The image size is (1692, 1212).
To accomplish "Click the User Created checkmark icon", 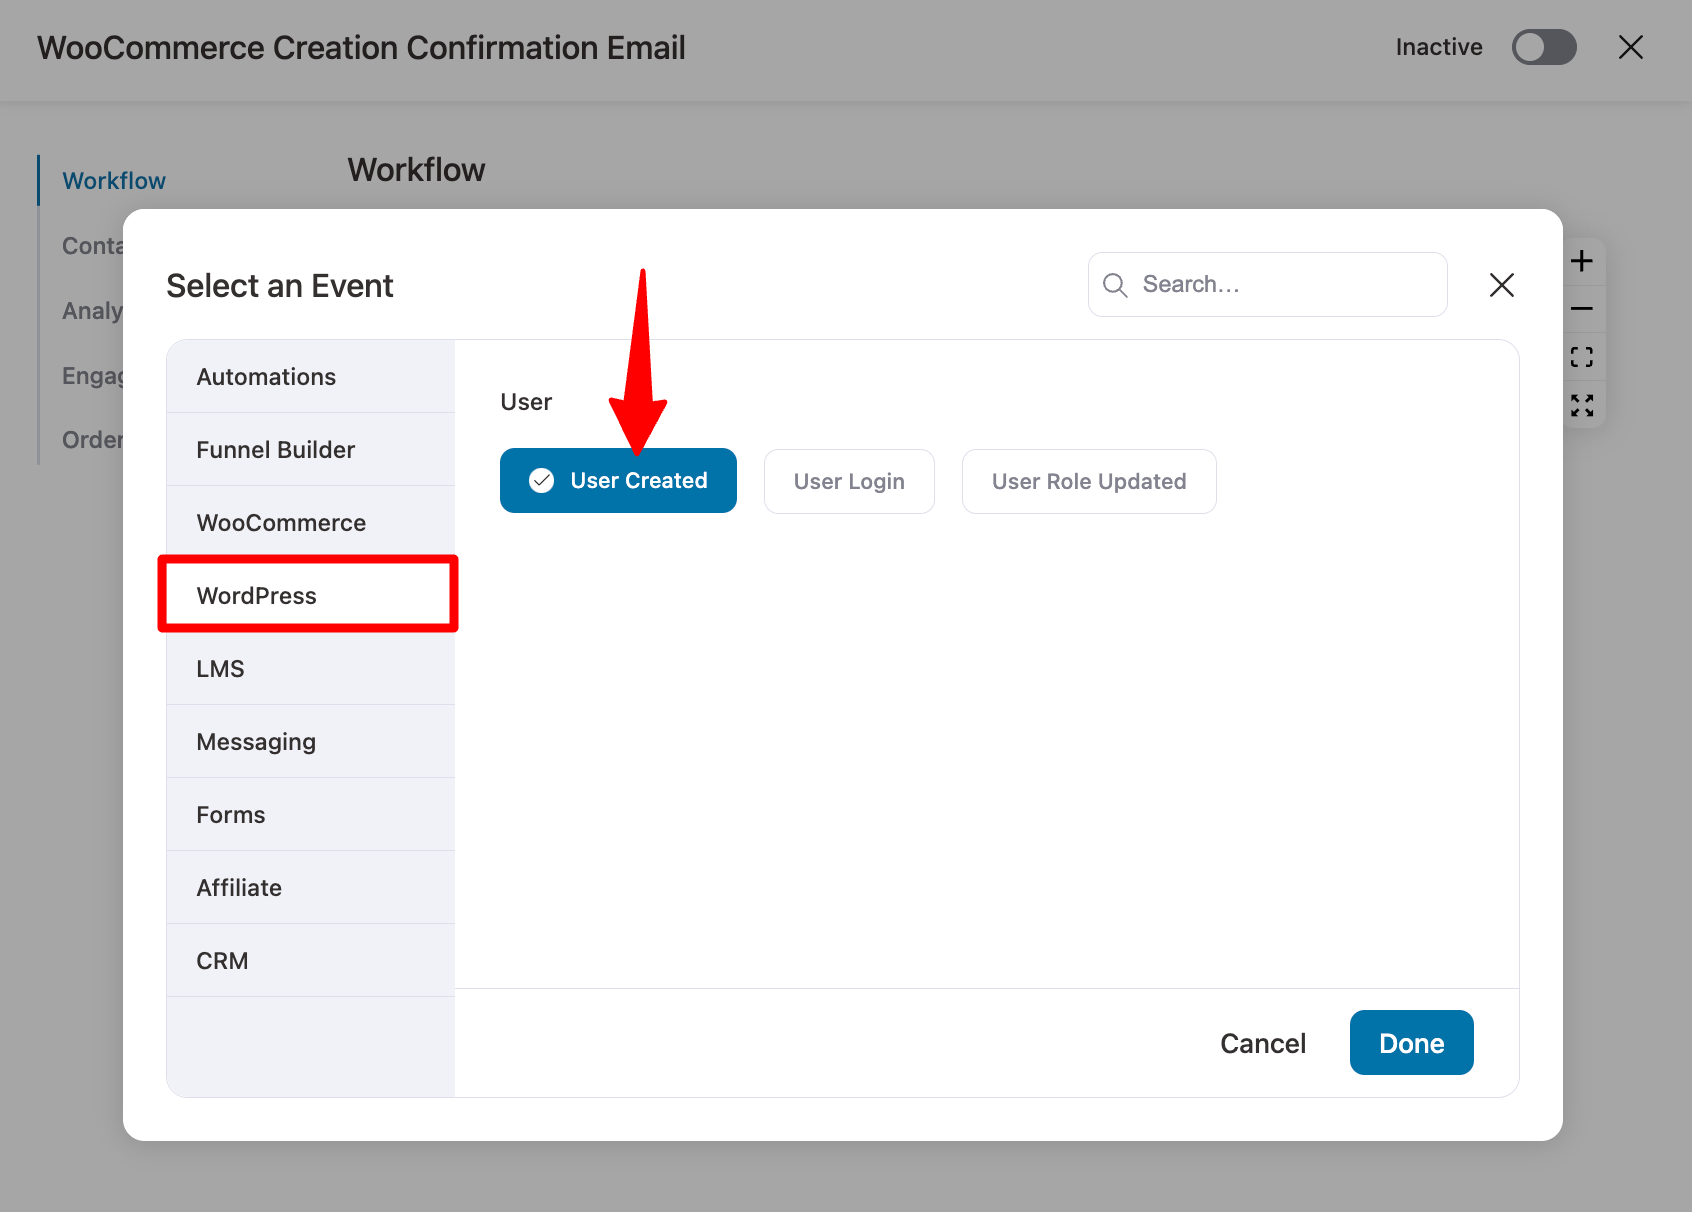I will pos(542,481).
